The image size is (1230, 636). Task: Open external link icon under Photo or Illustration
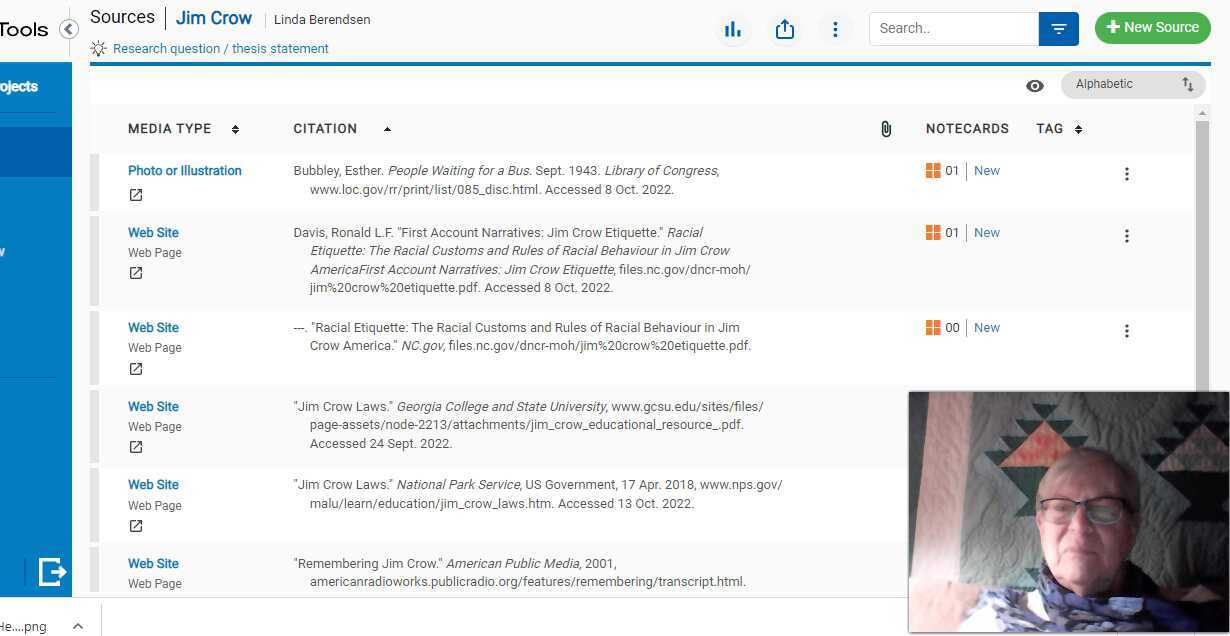coord(135,195)
